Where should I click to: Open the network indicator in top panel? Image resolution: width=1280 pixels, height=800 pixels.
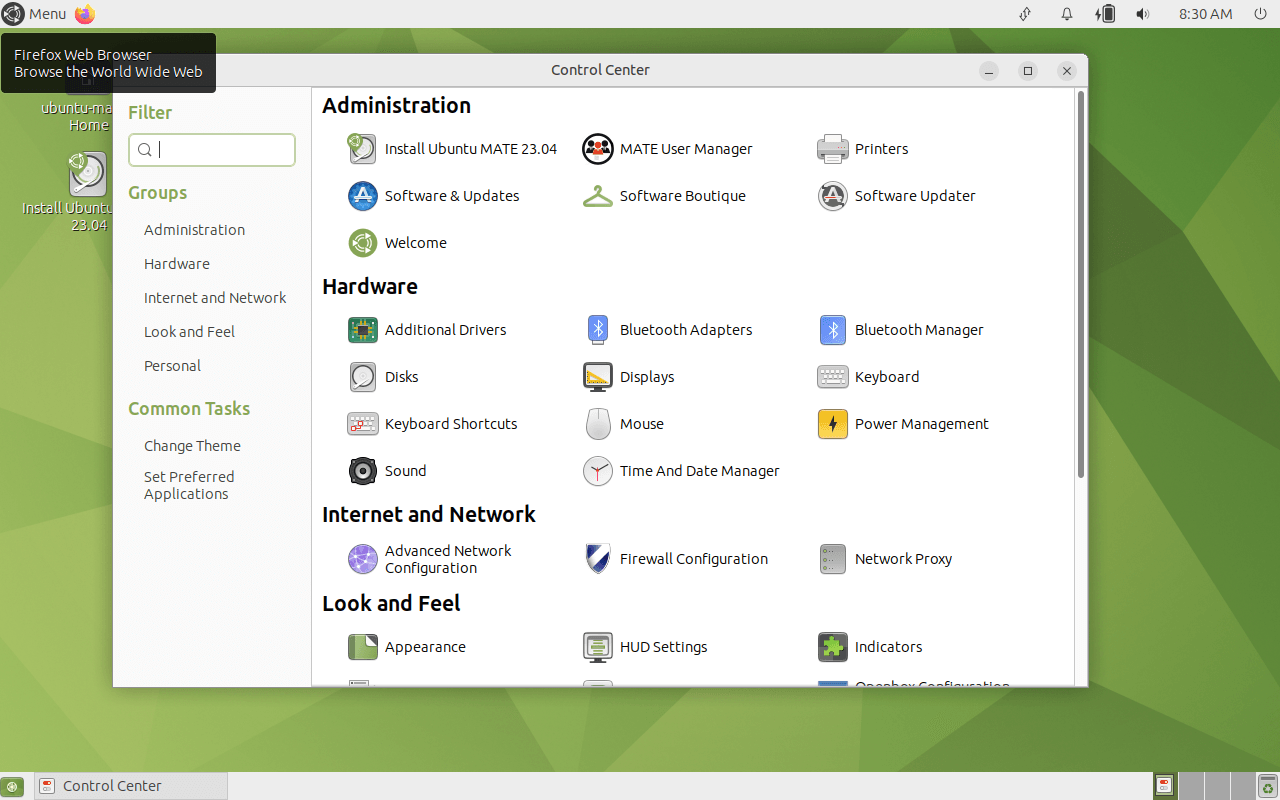(x=1025, y=14)
